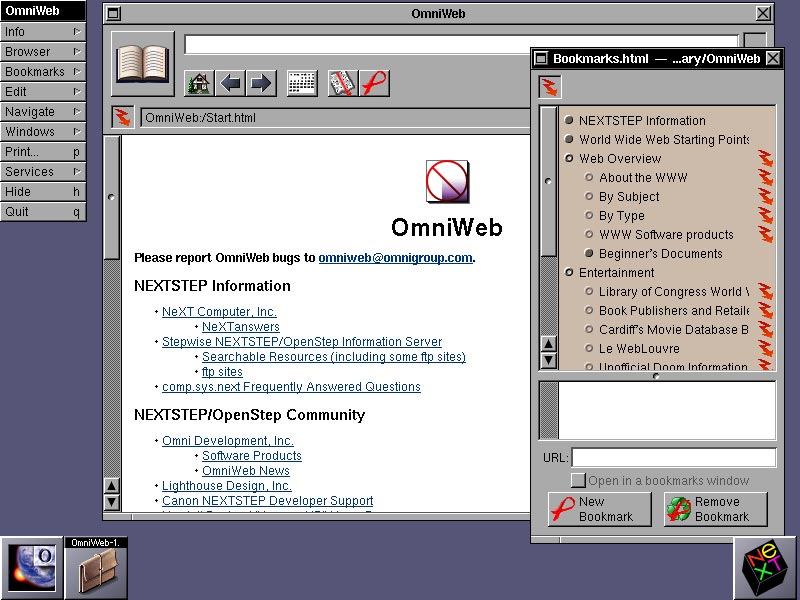Screen dimensions: 800x600
Task: Click the open book logo icon
Action: coord(143,64)
